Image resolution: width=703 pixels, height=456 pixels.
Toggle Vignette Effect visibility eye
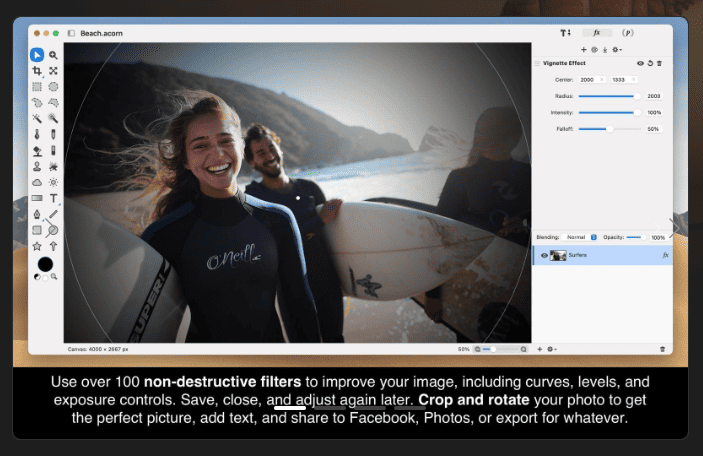640,63
